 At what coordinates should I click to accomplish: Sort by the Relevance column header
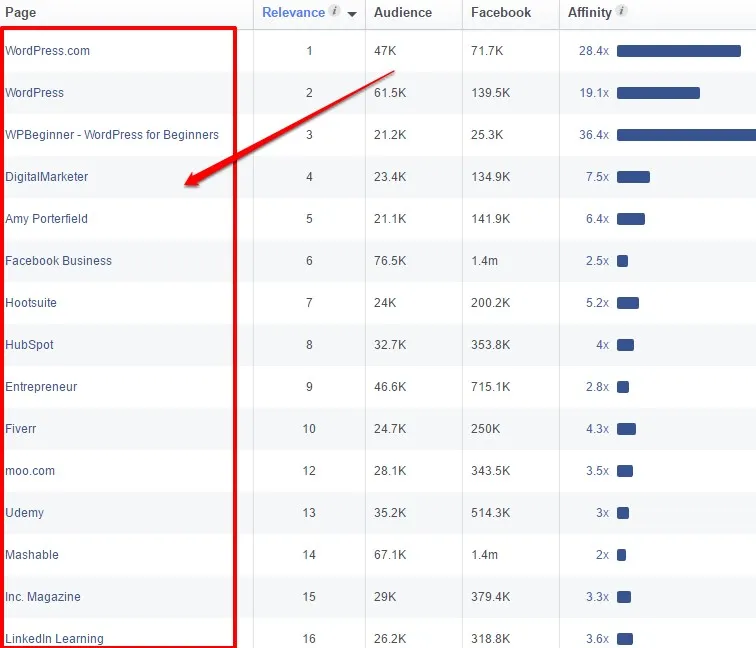293,13
